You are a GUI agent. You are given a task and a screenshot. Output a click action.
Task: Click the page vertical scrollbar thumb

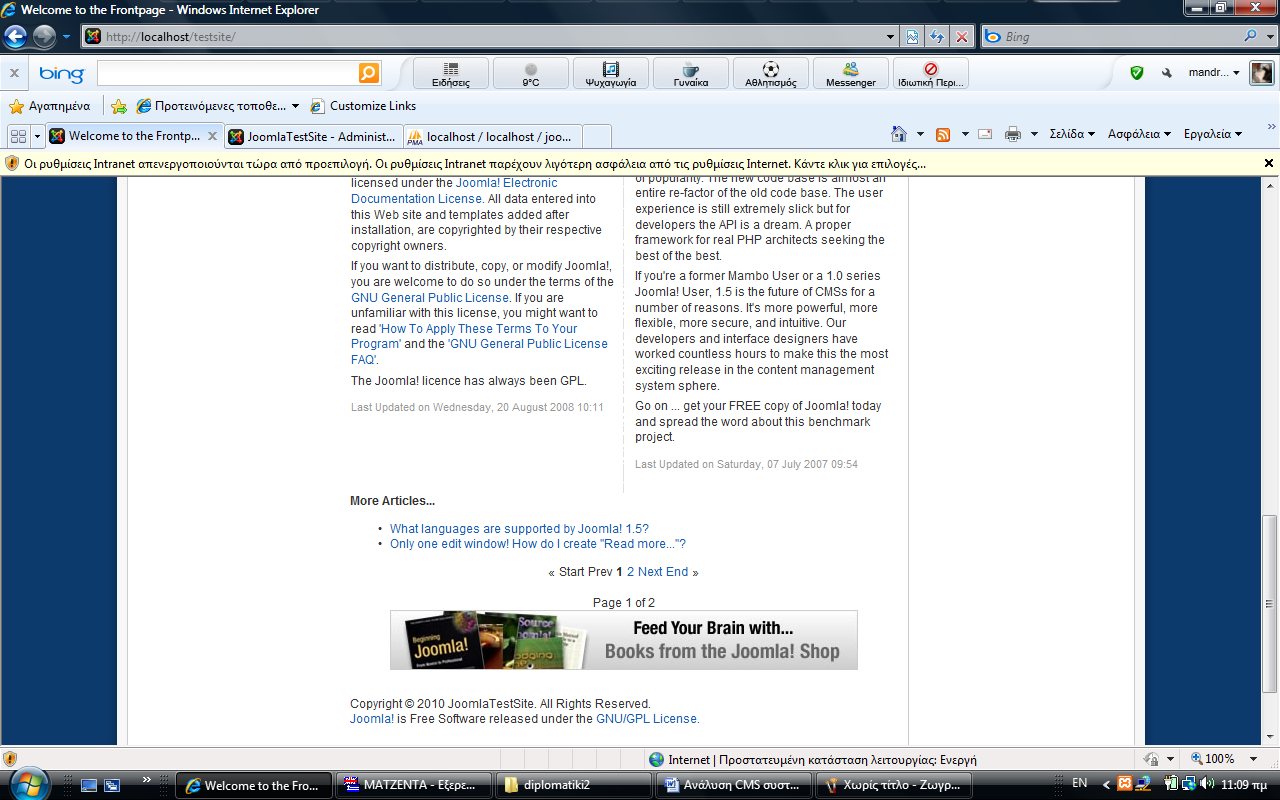[1270, 603]
